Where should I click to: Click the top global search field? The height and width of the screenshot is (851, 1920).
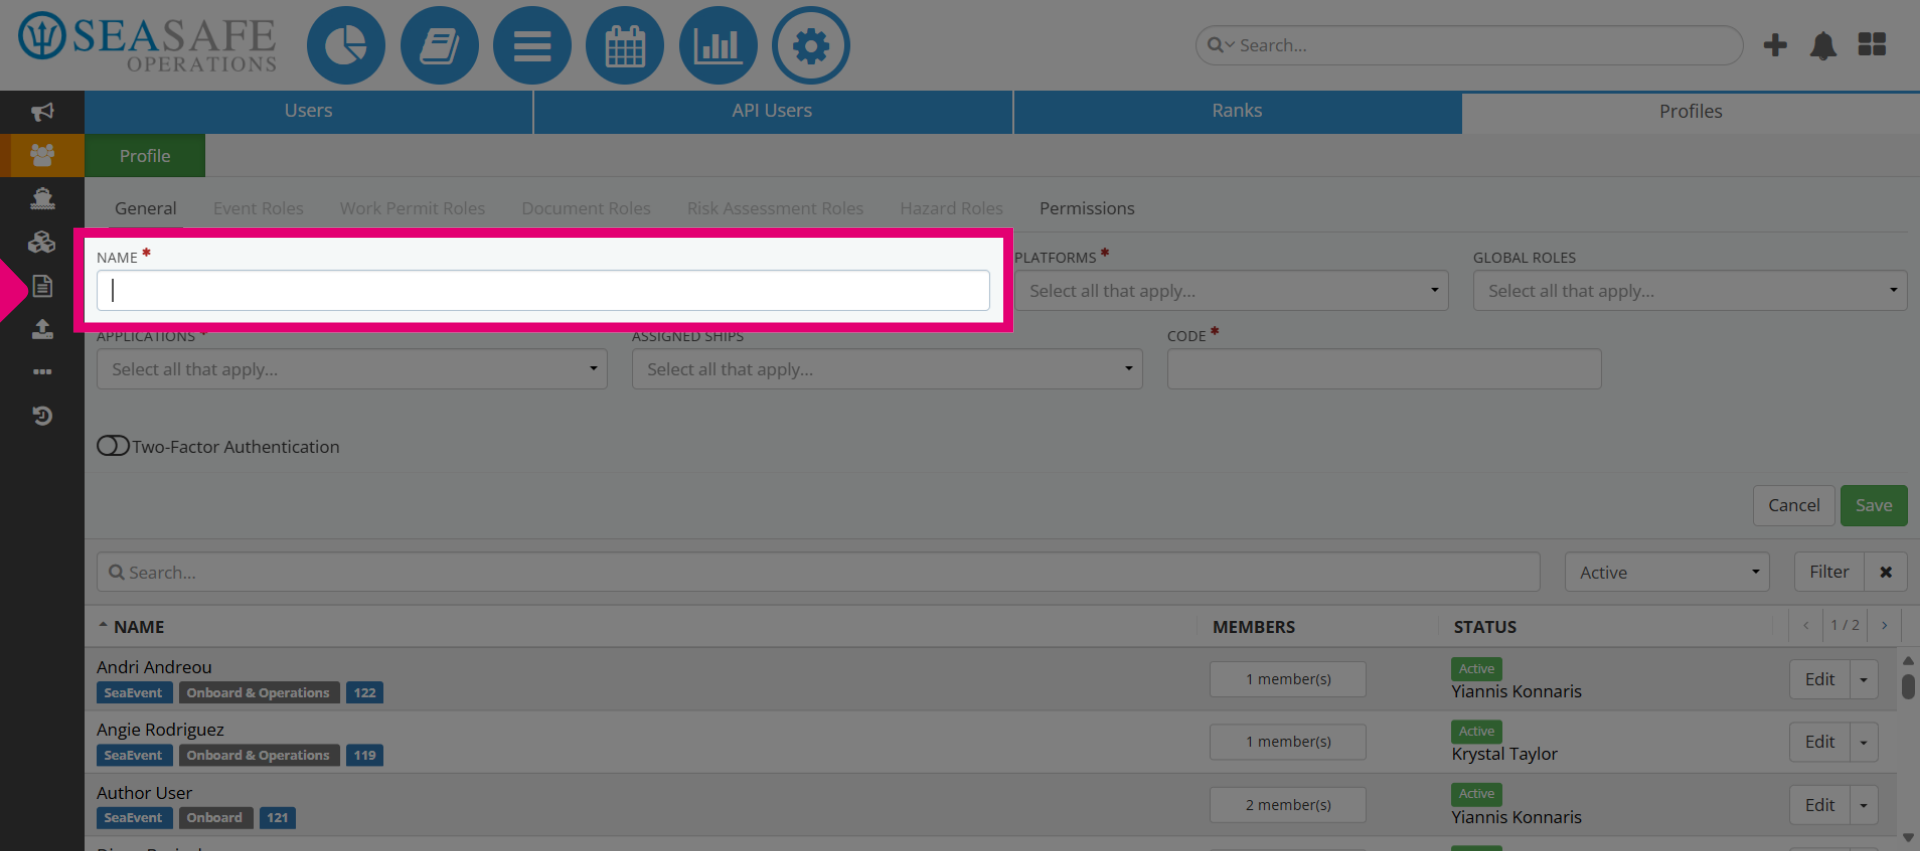(1469, 45)
